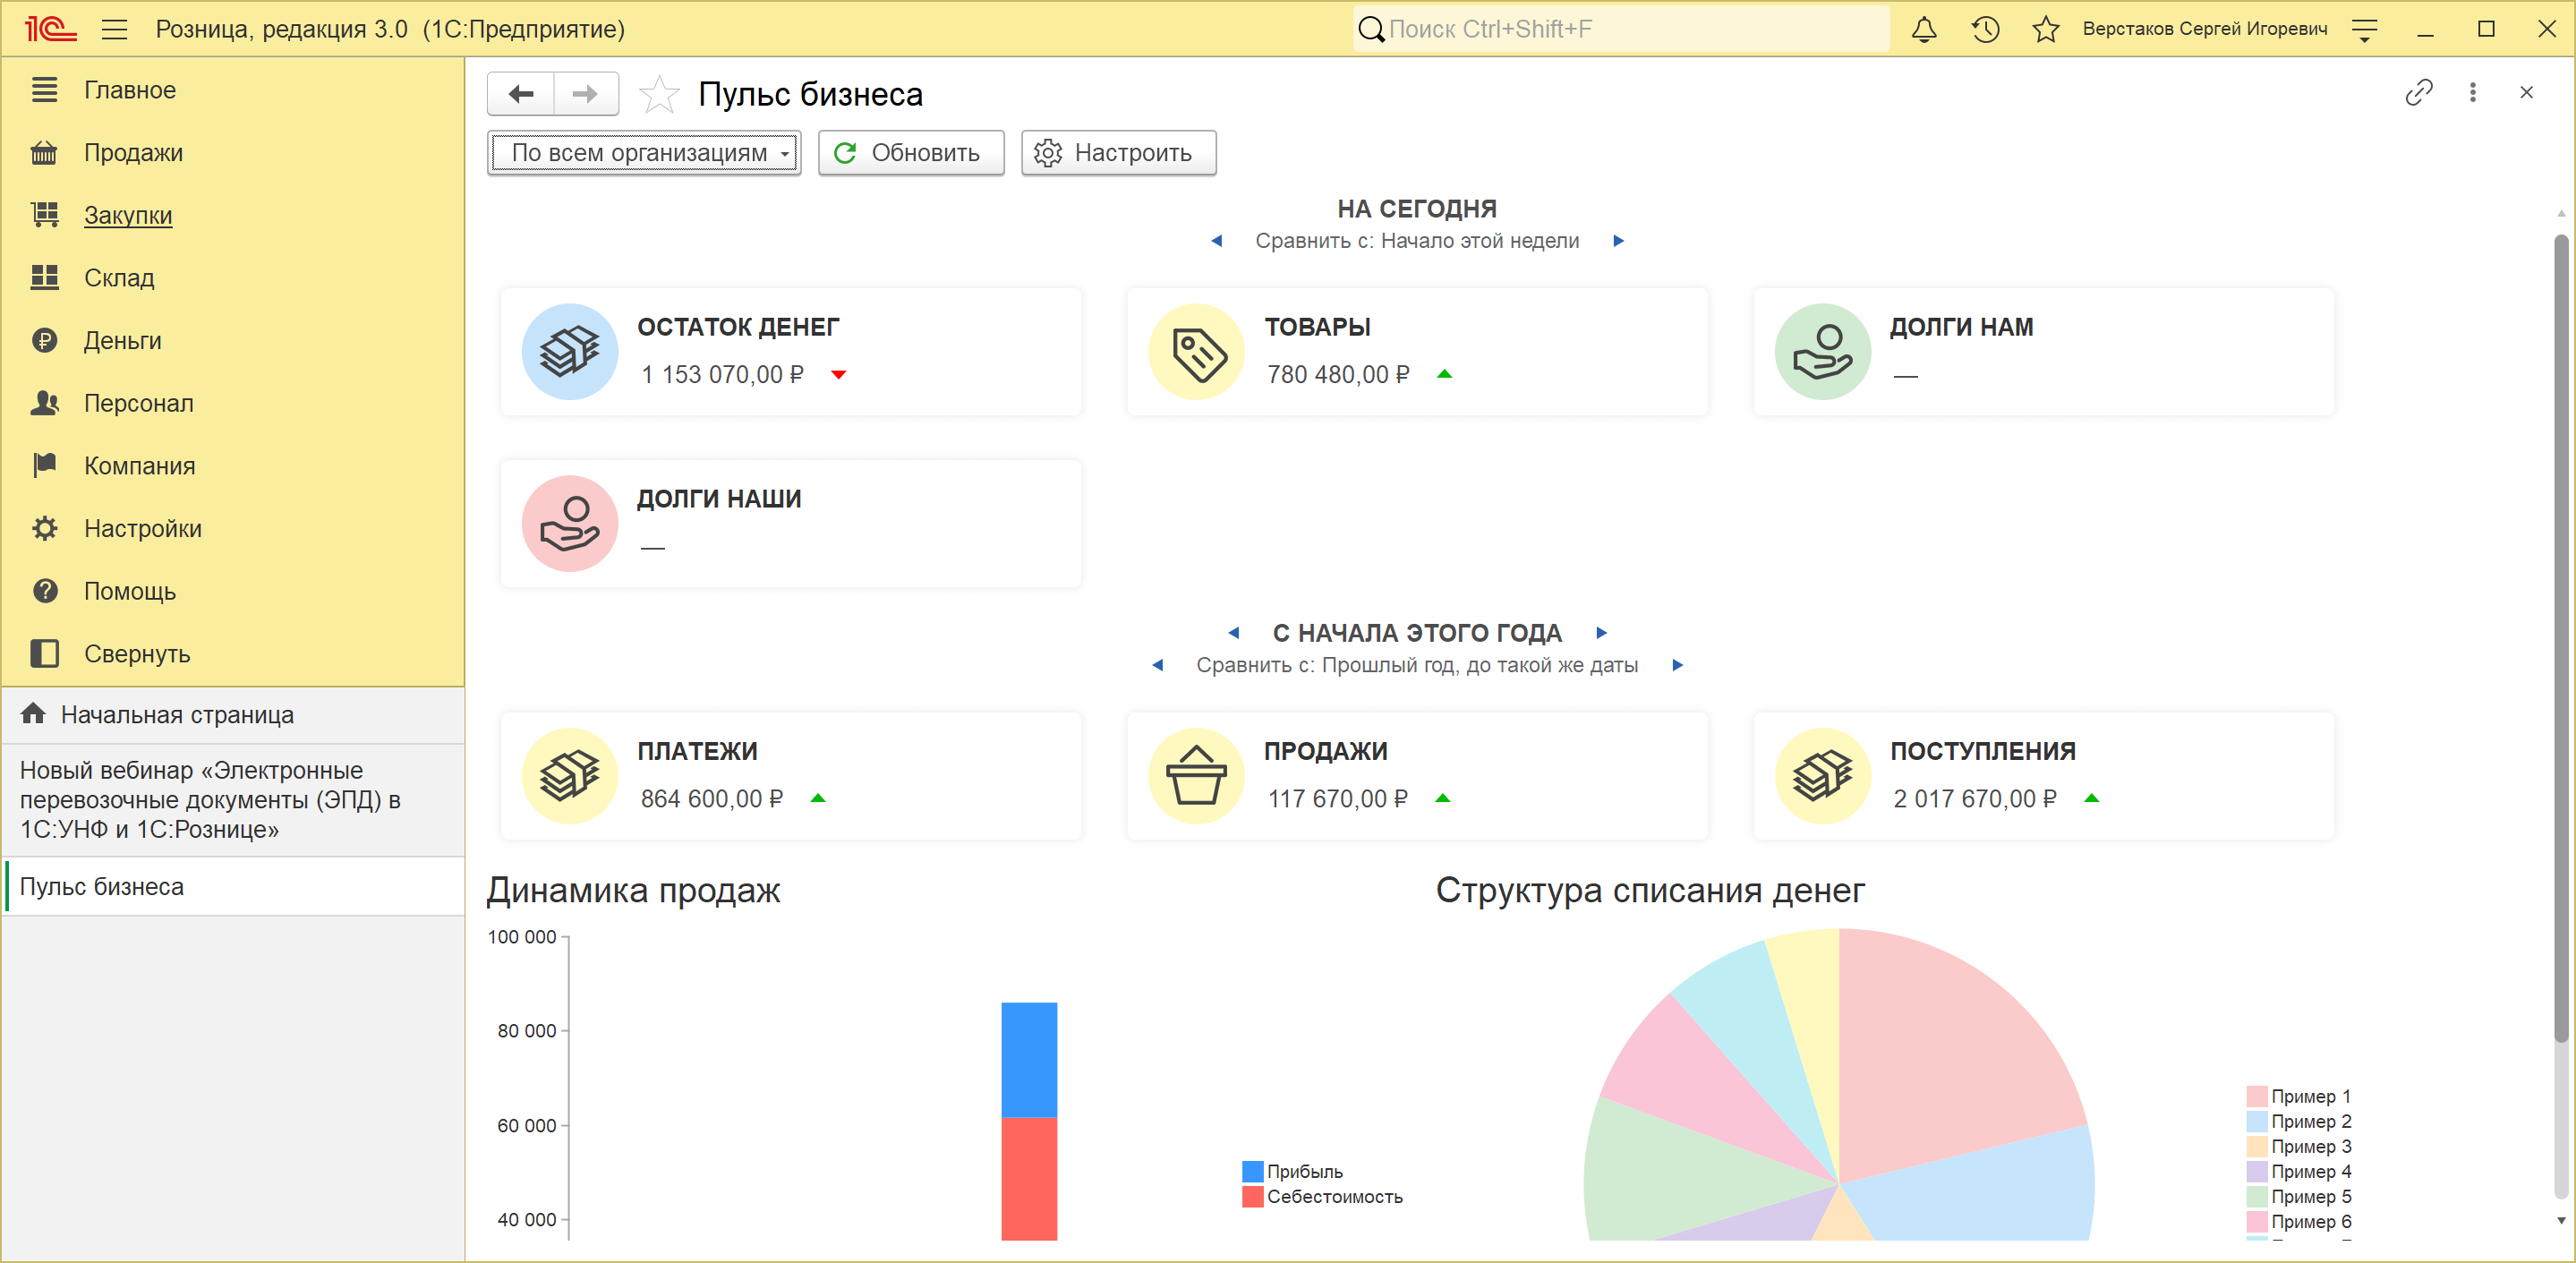
Task: Open the Закупки section label
Action: click(x=128, y=215)
